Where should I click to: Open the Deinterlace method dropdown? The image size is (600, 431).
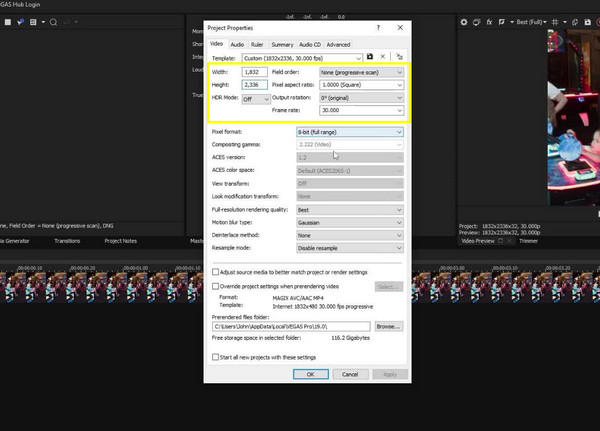[x=399, y=235]
